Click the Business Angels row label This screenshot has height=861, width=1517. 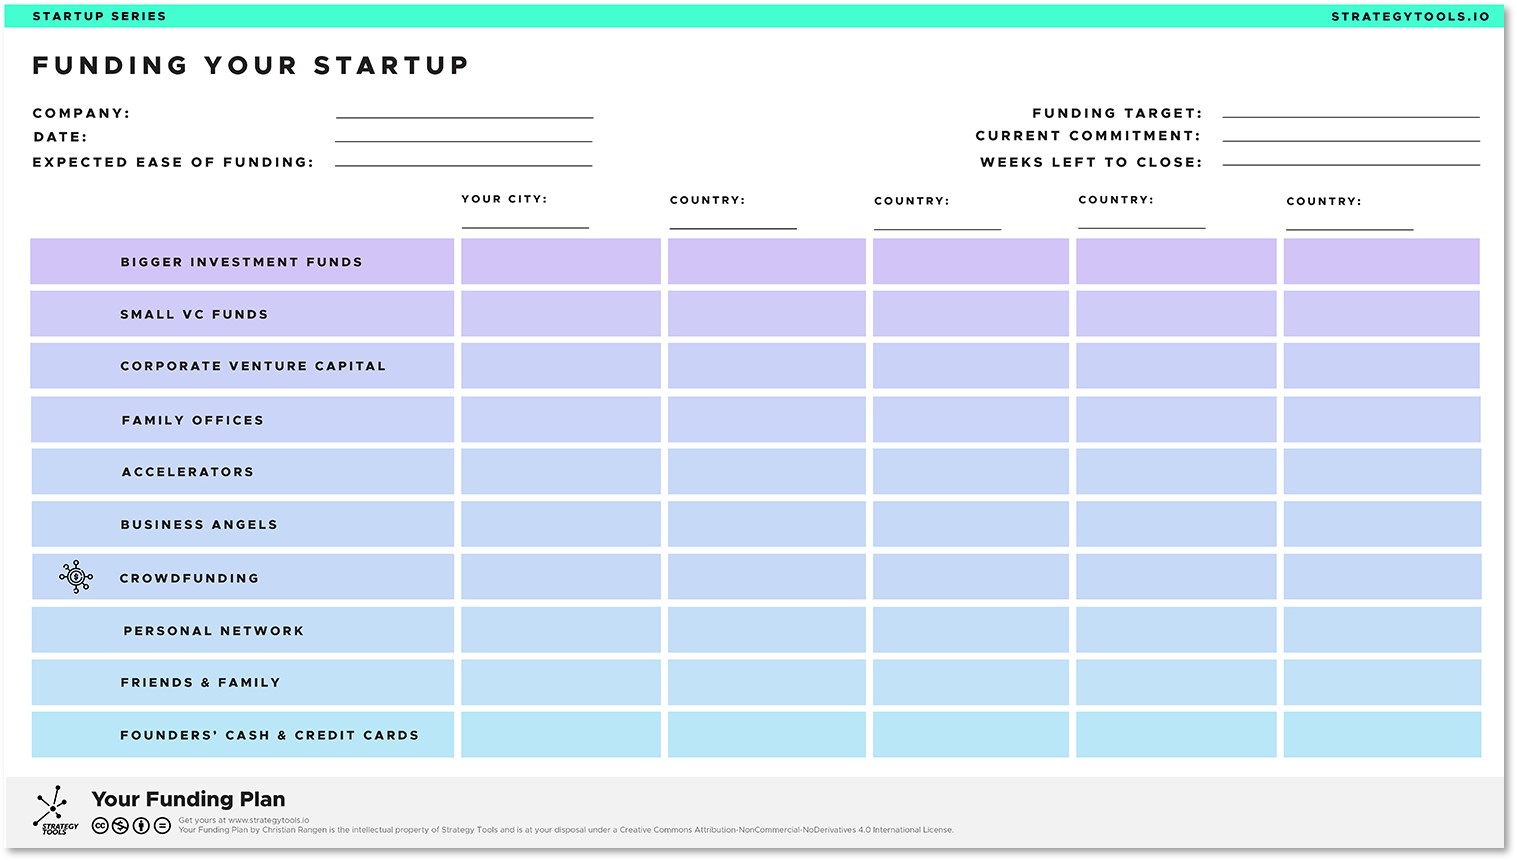[199, 524]
